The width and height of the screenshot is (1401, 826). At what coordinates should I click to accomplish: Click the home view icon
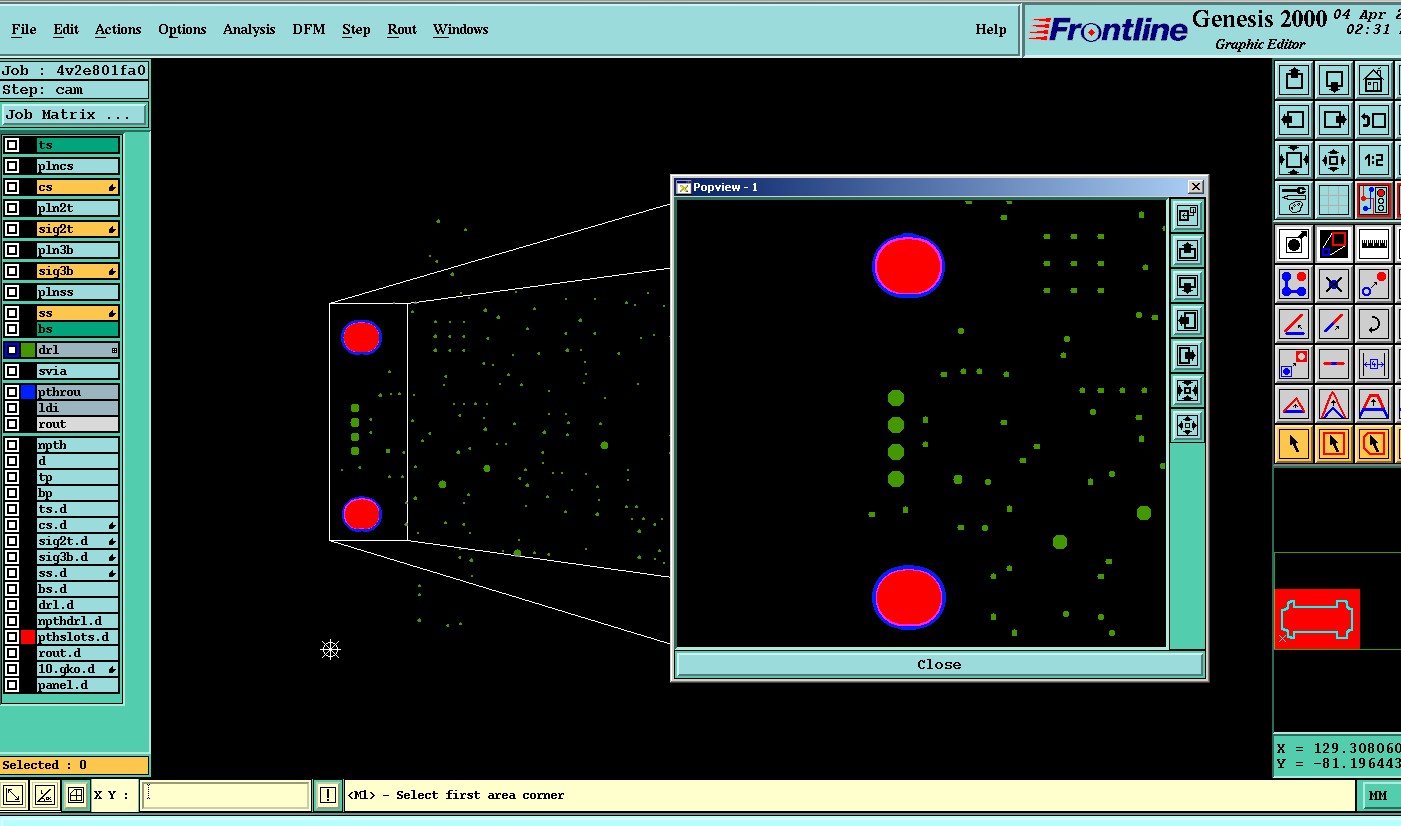[1374, 80]
